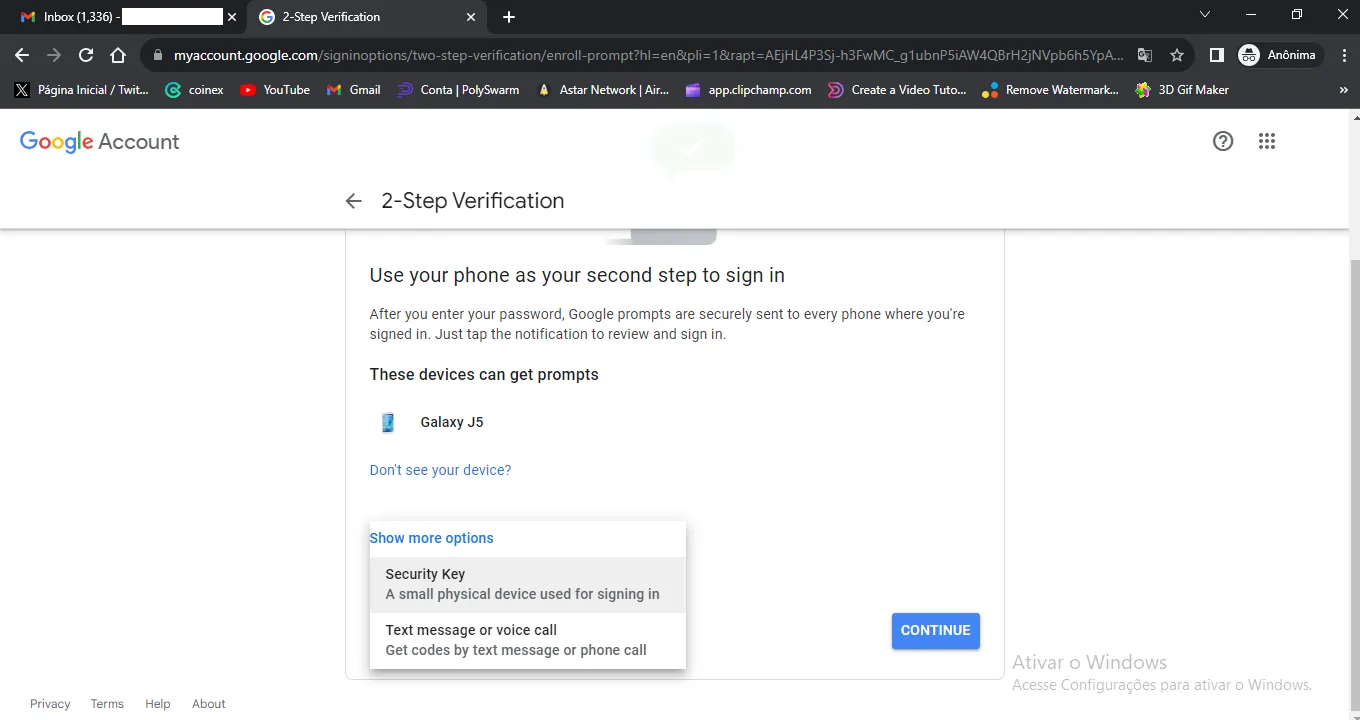Open the browser home page icon
The image size is (1360, 720).
[118, 55]
